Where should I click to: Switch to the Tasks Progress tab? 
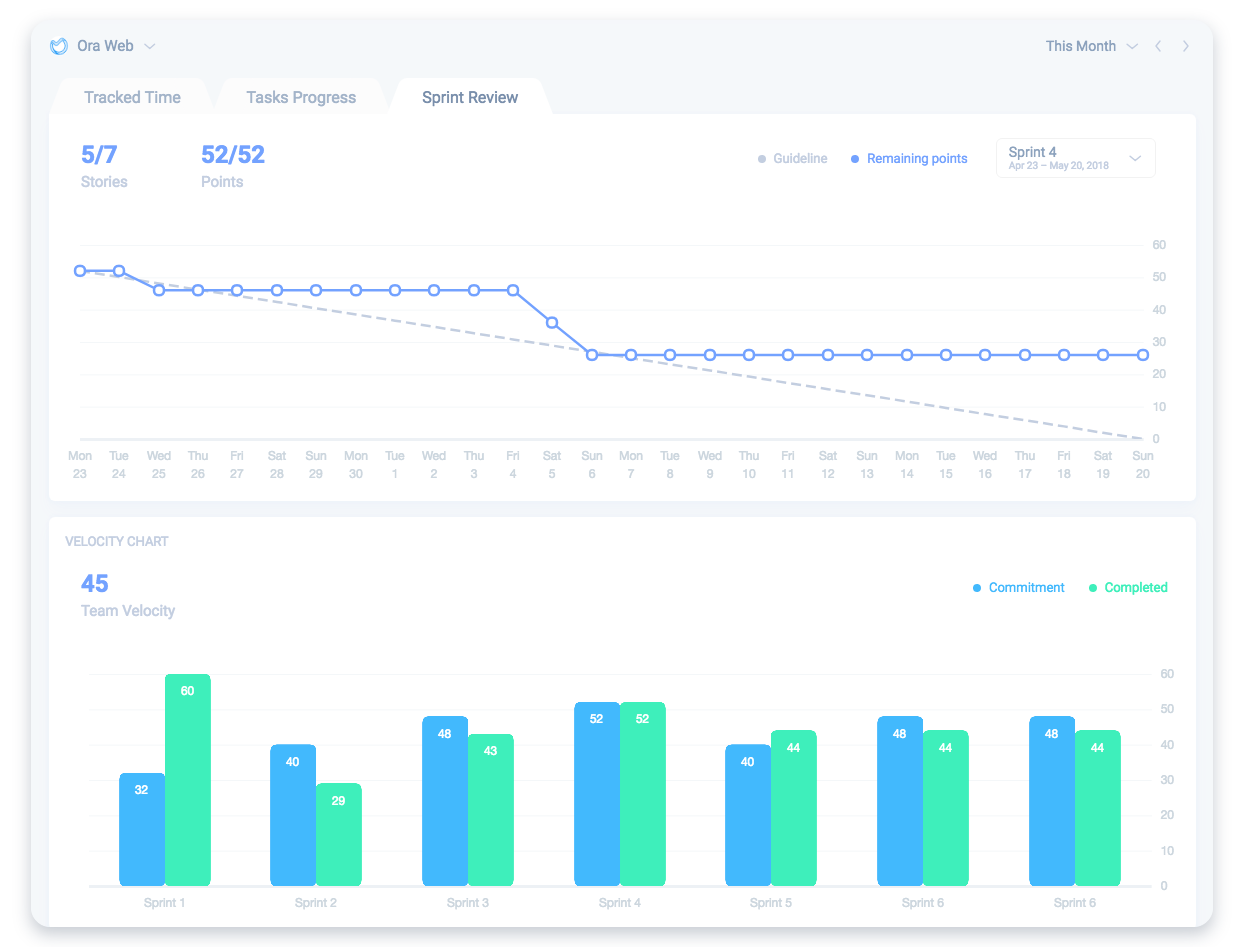[x=300, y=96]
